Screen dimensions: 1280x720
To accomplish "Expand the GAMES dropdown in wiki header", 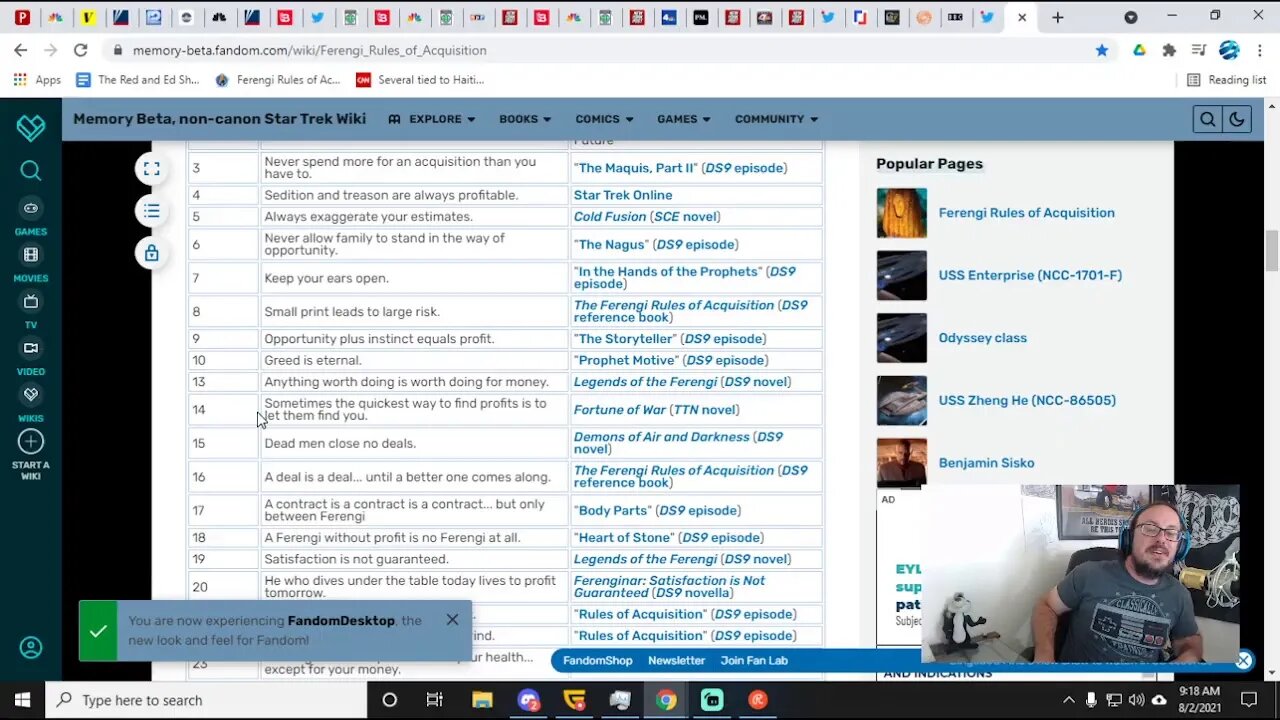I will click(x=684, y=119).
